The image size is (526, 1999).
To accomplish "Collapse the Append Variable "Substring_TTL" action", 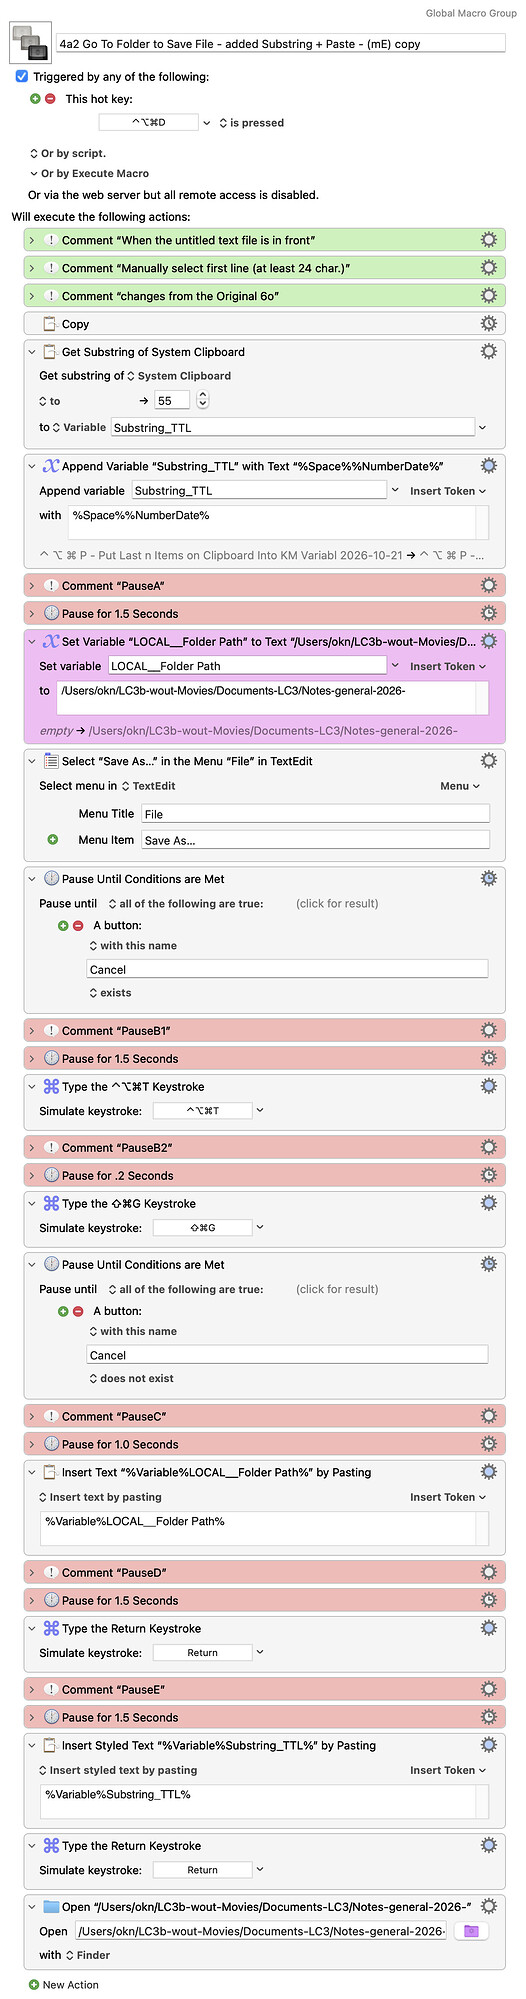I will click(32, 466).
